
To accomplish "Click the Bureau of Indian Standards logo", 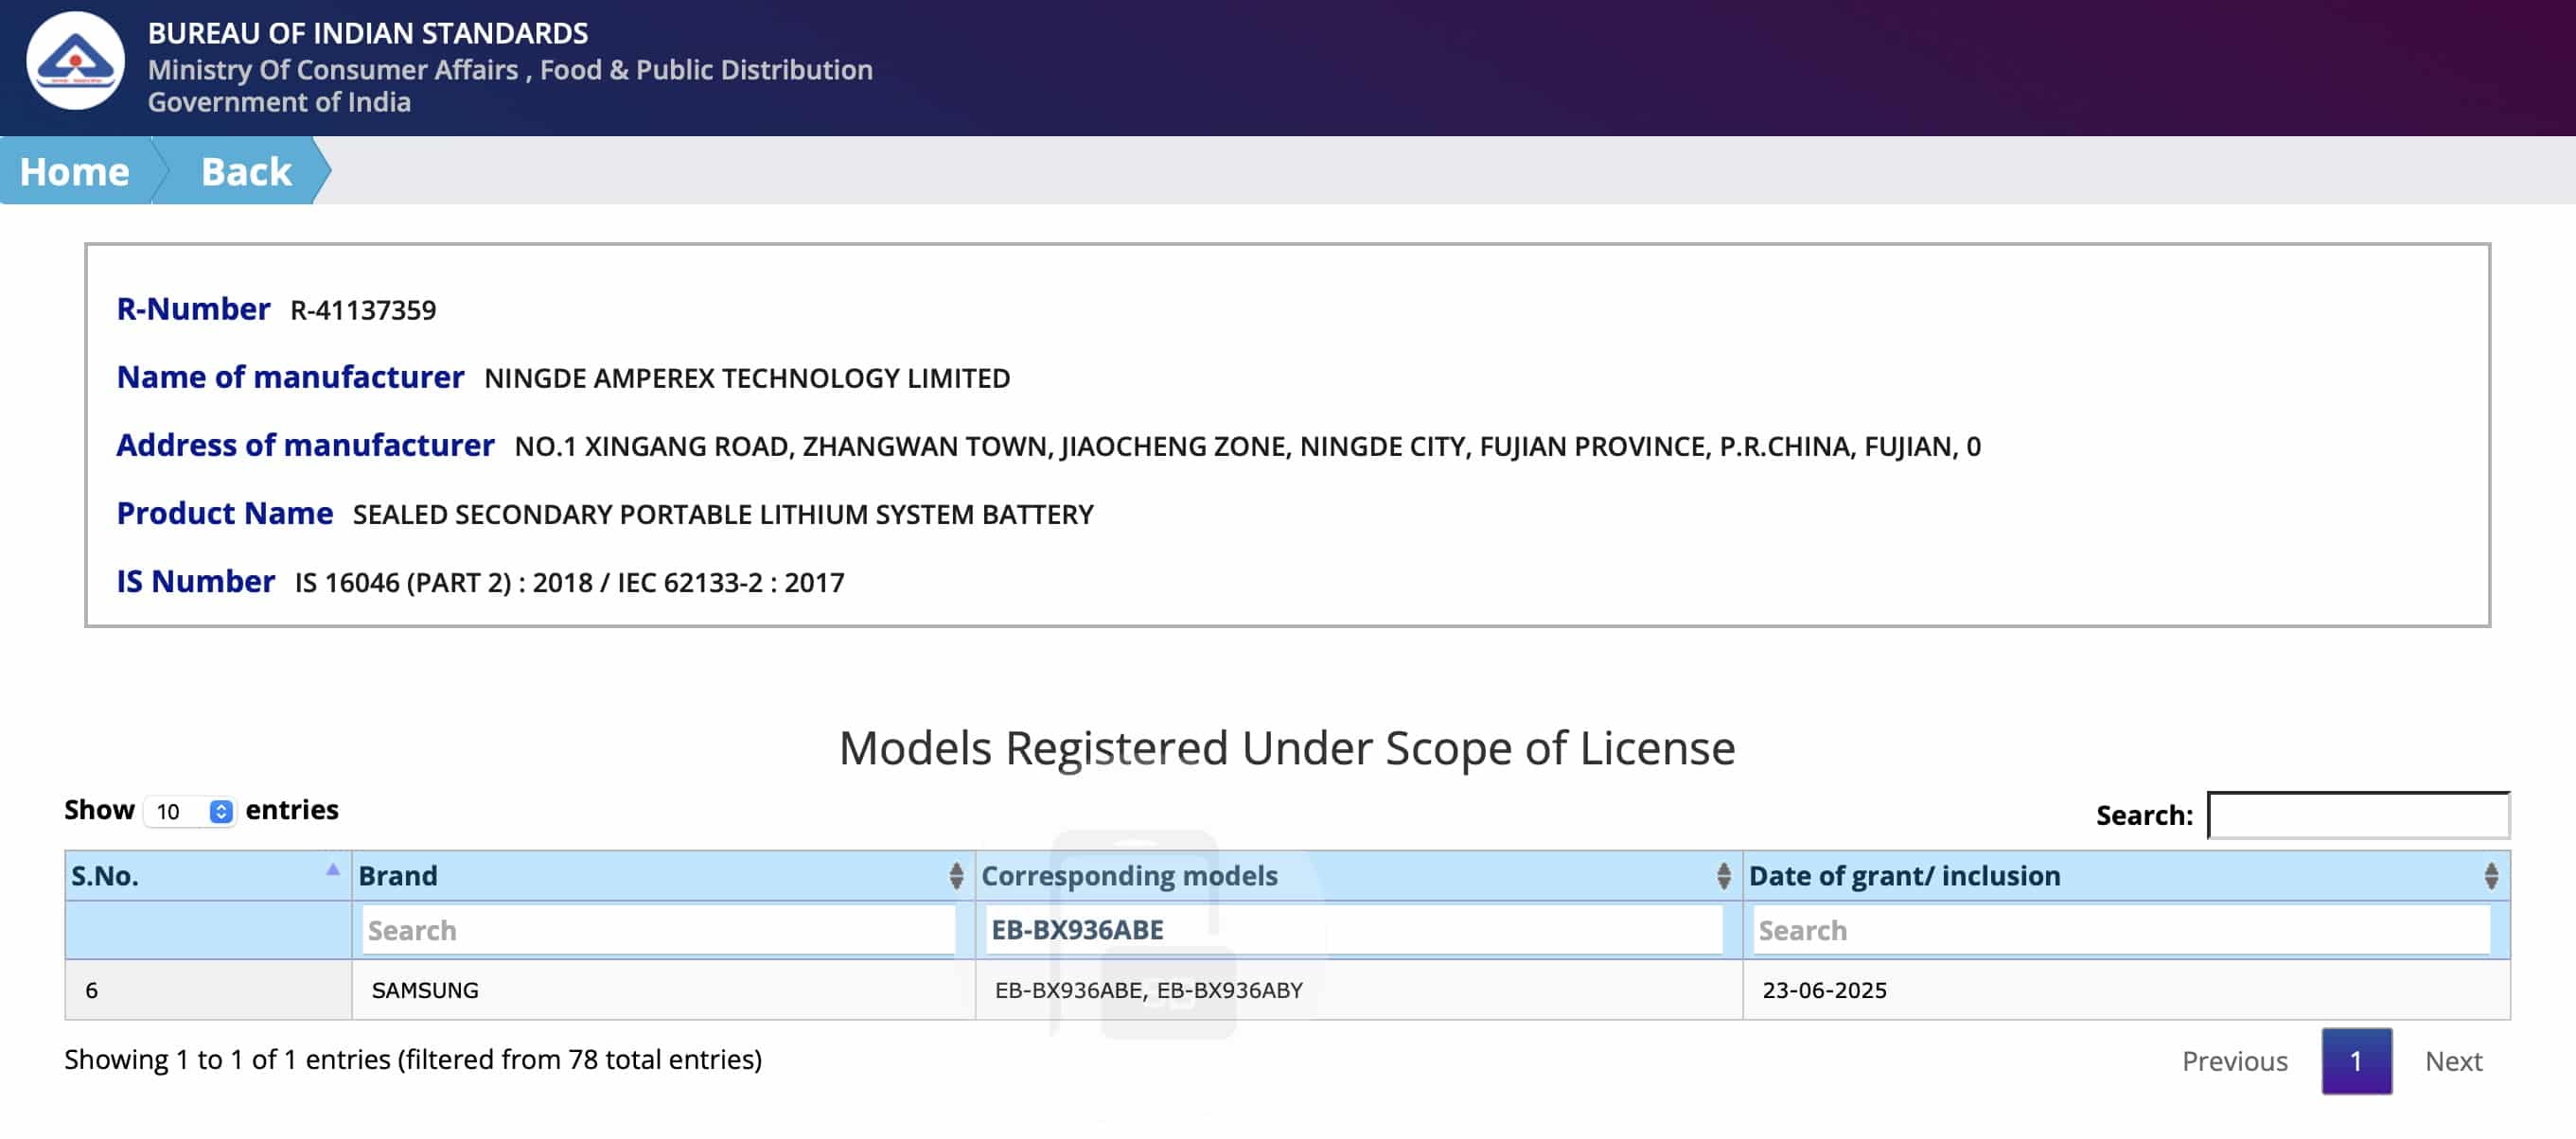I will click(75, 61).
